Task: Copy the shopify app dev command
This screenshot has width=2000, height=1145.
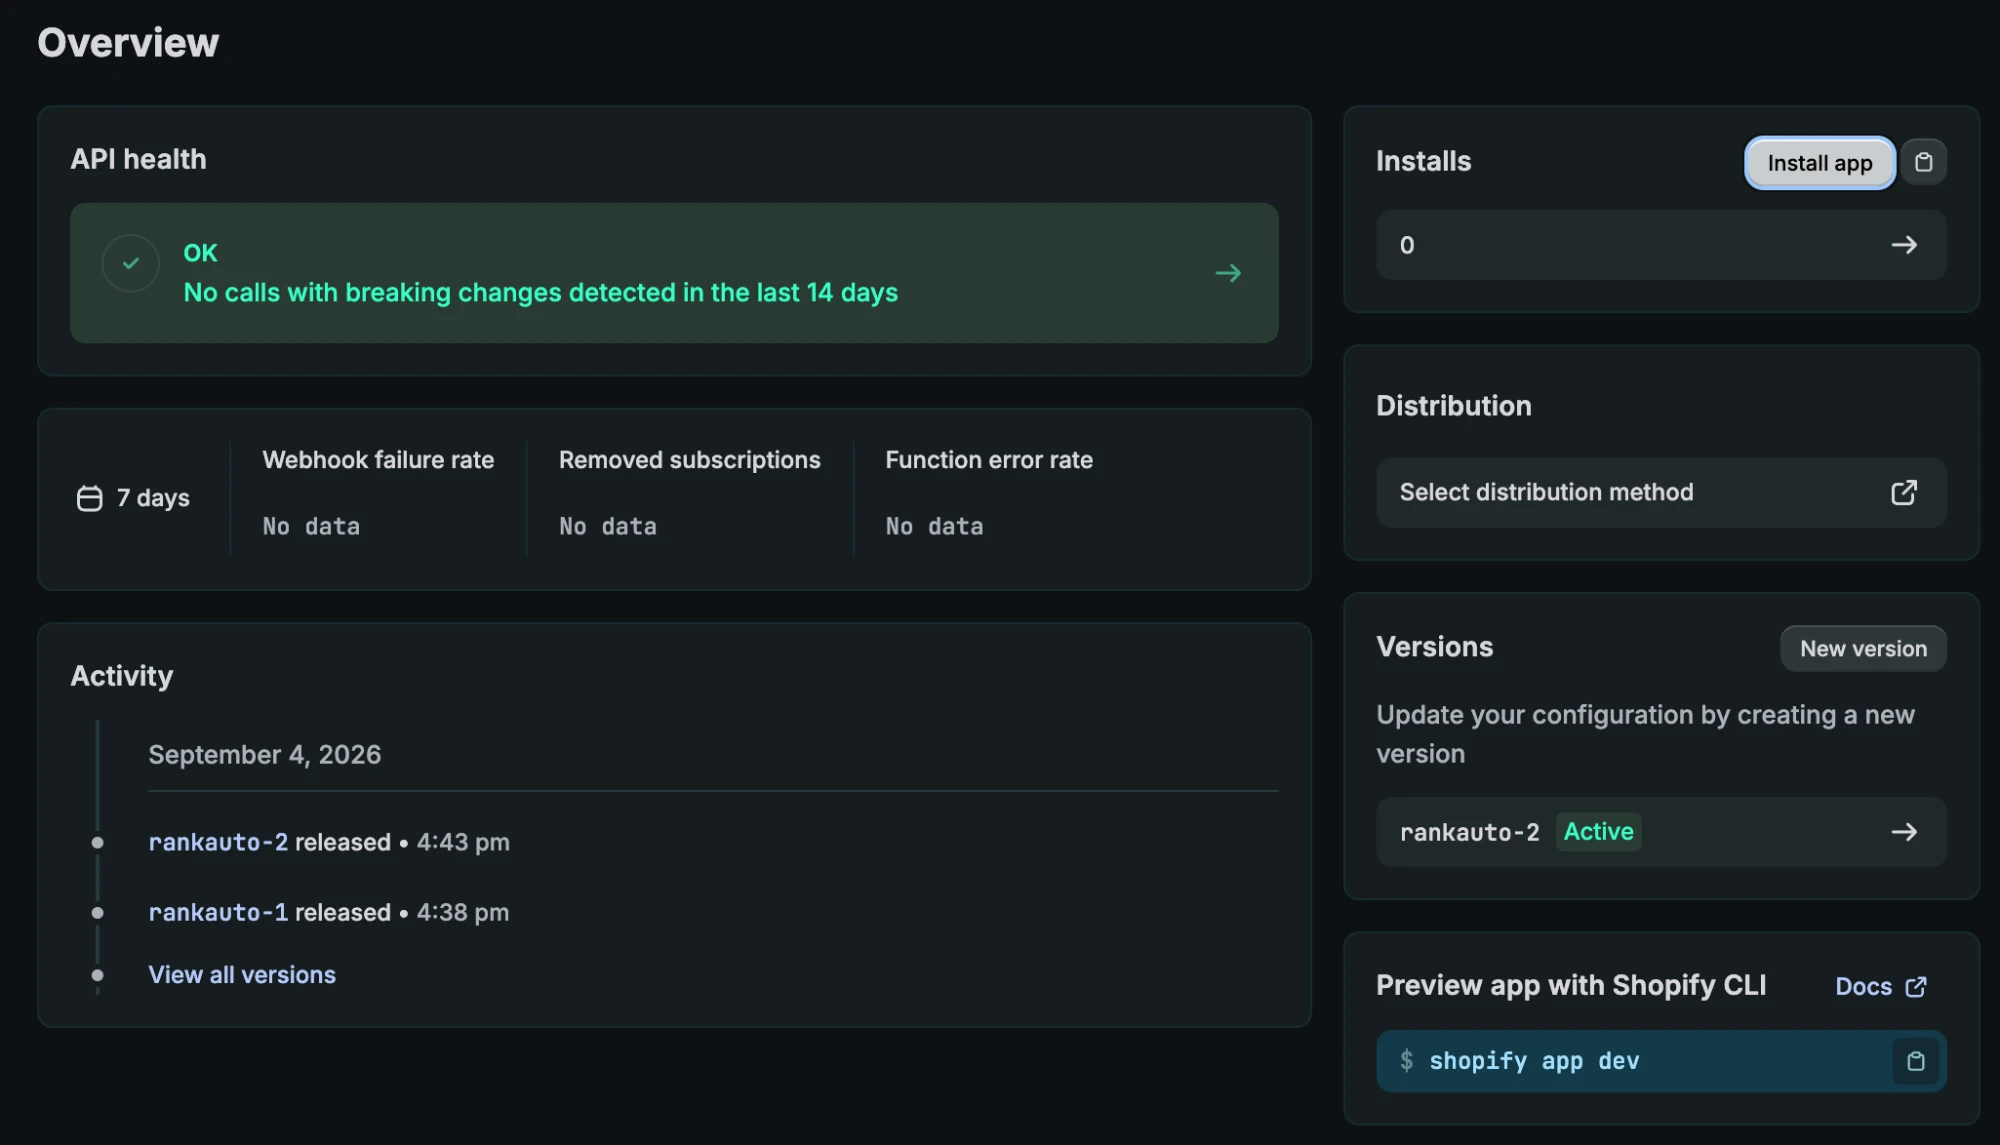Action: [x=1915, y=1061]
